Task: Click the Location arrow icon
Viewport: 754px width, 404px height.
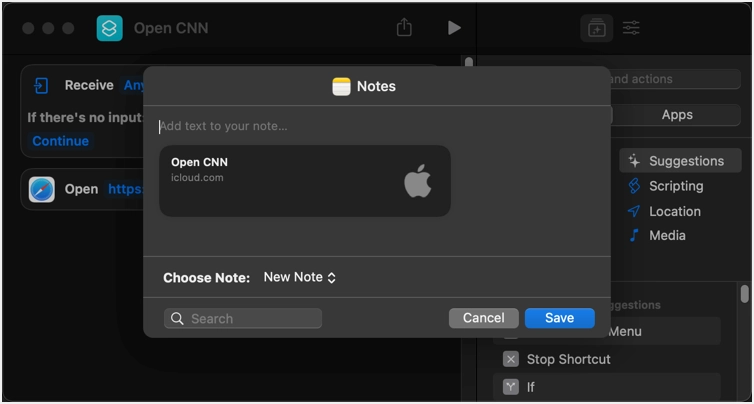Action: [x=634, y=211]
